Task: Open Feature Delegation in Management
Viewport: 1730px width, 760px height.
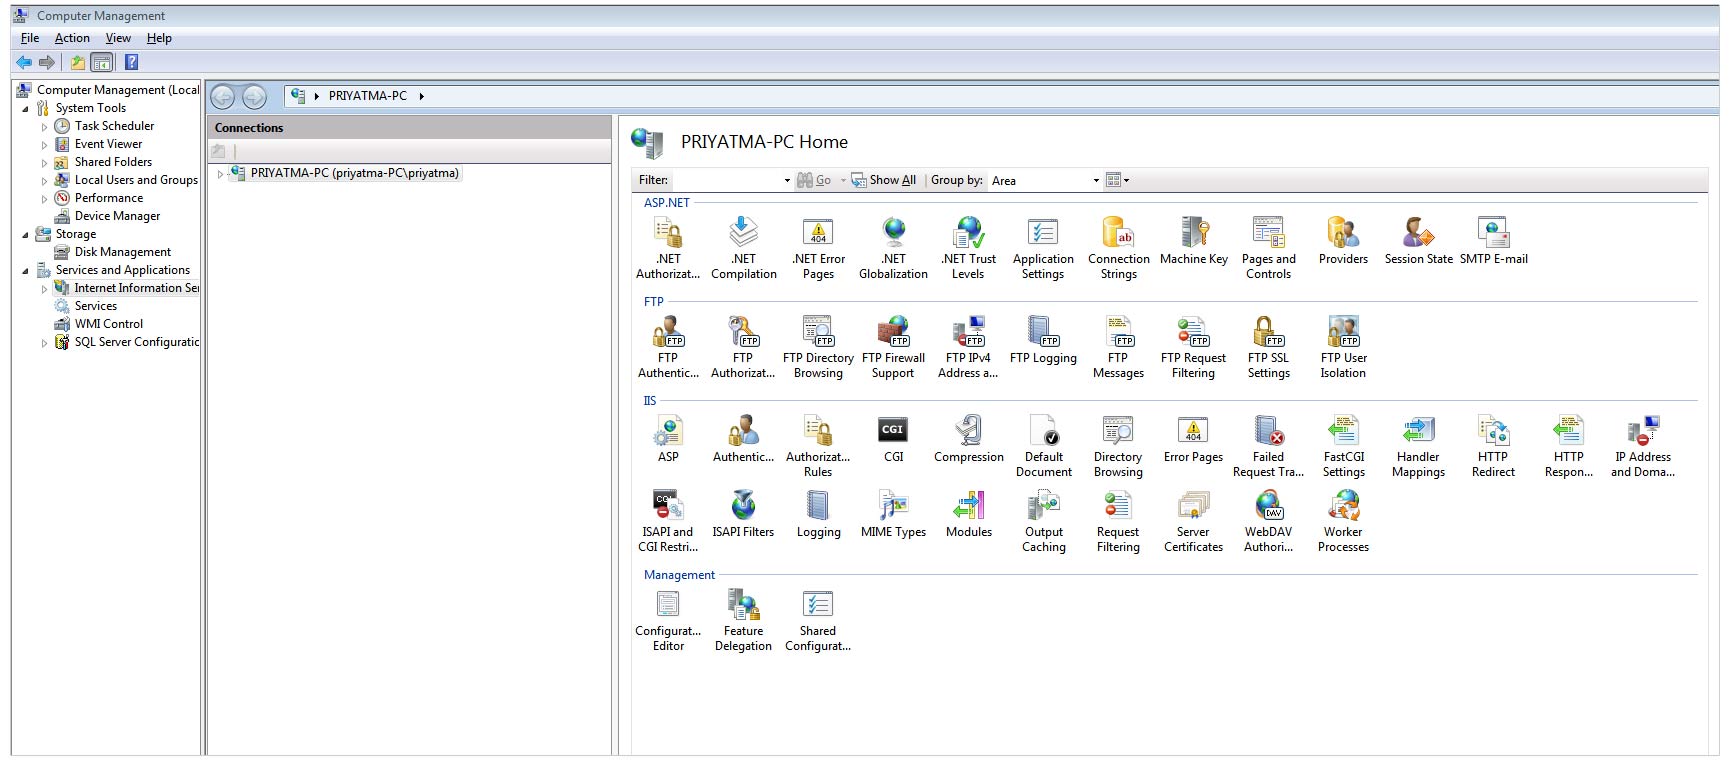Action: [743, 619]
